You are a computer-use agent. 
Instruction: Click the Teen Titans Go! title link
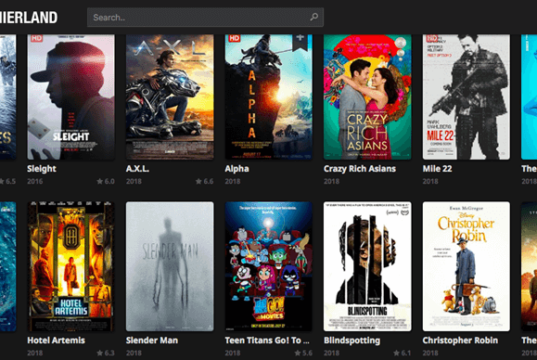click(267, 340)
